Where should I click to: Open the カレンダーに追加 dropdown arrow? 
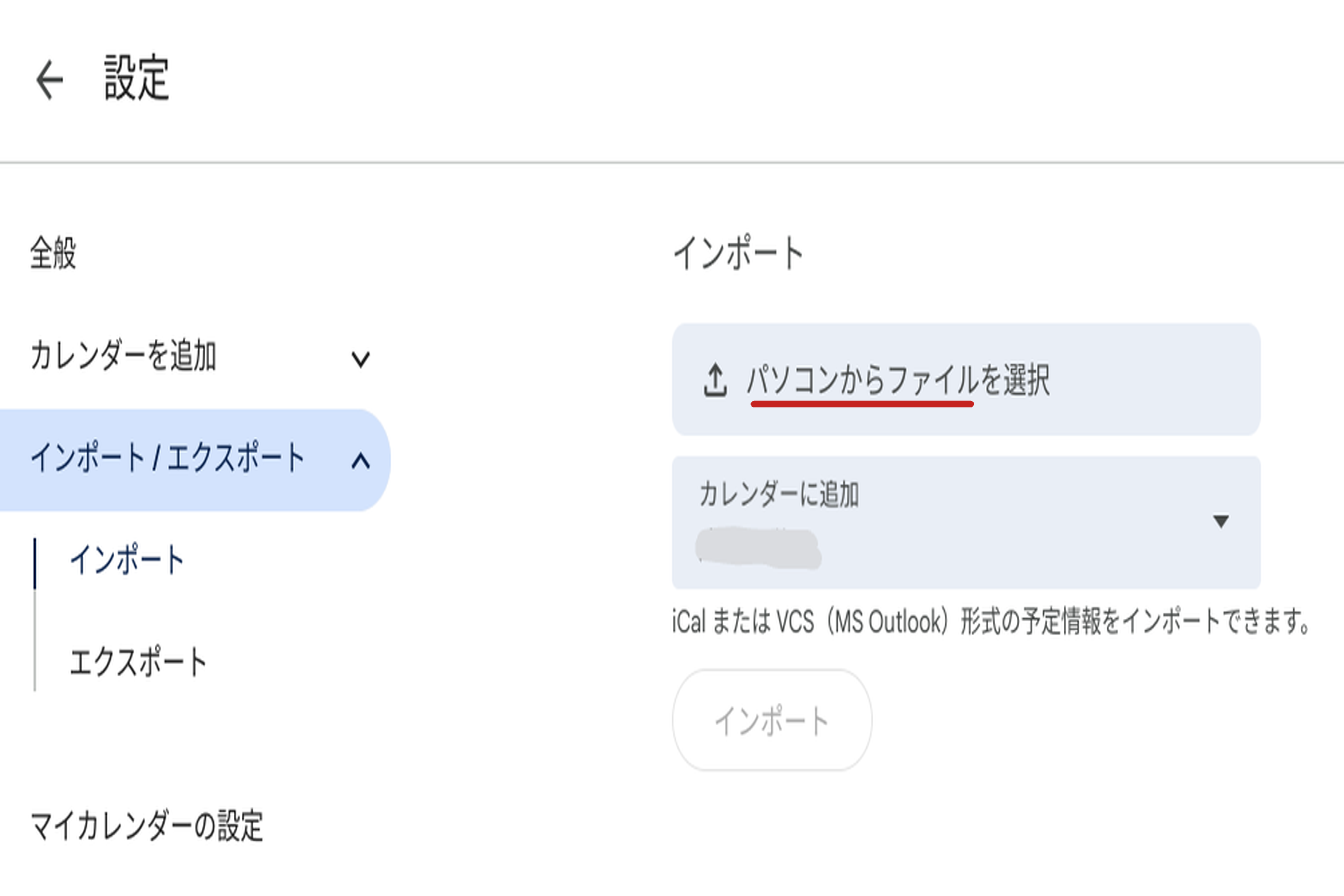[x=1220, y=521]
